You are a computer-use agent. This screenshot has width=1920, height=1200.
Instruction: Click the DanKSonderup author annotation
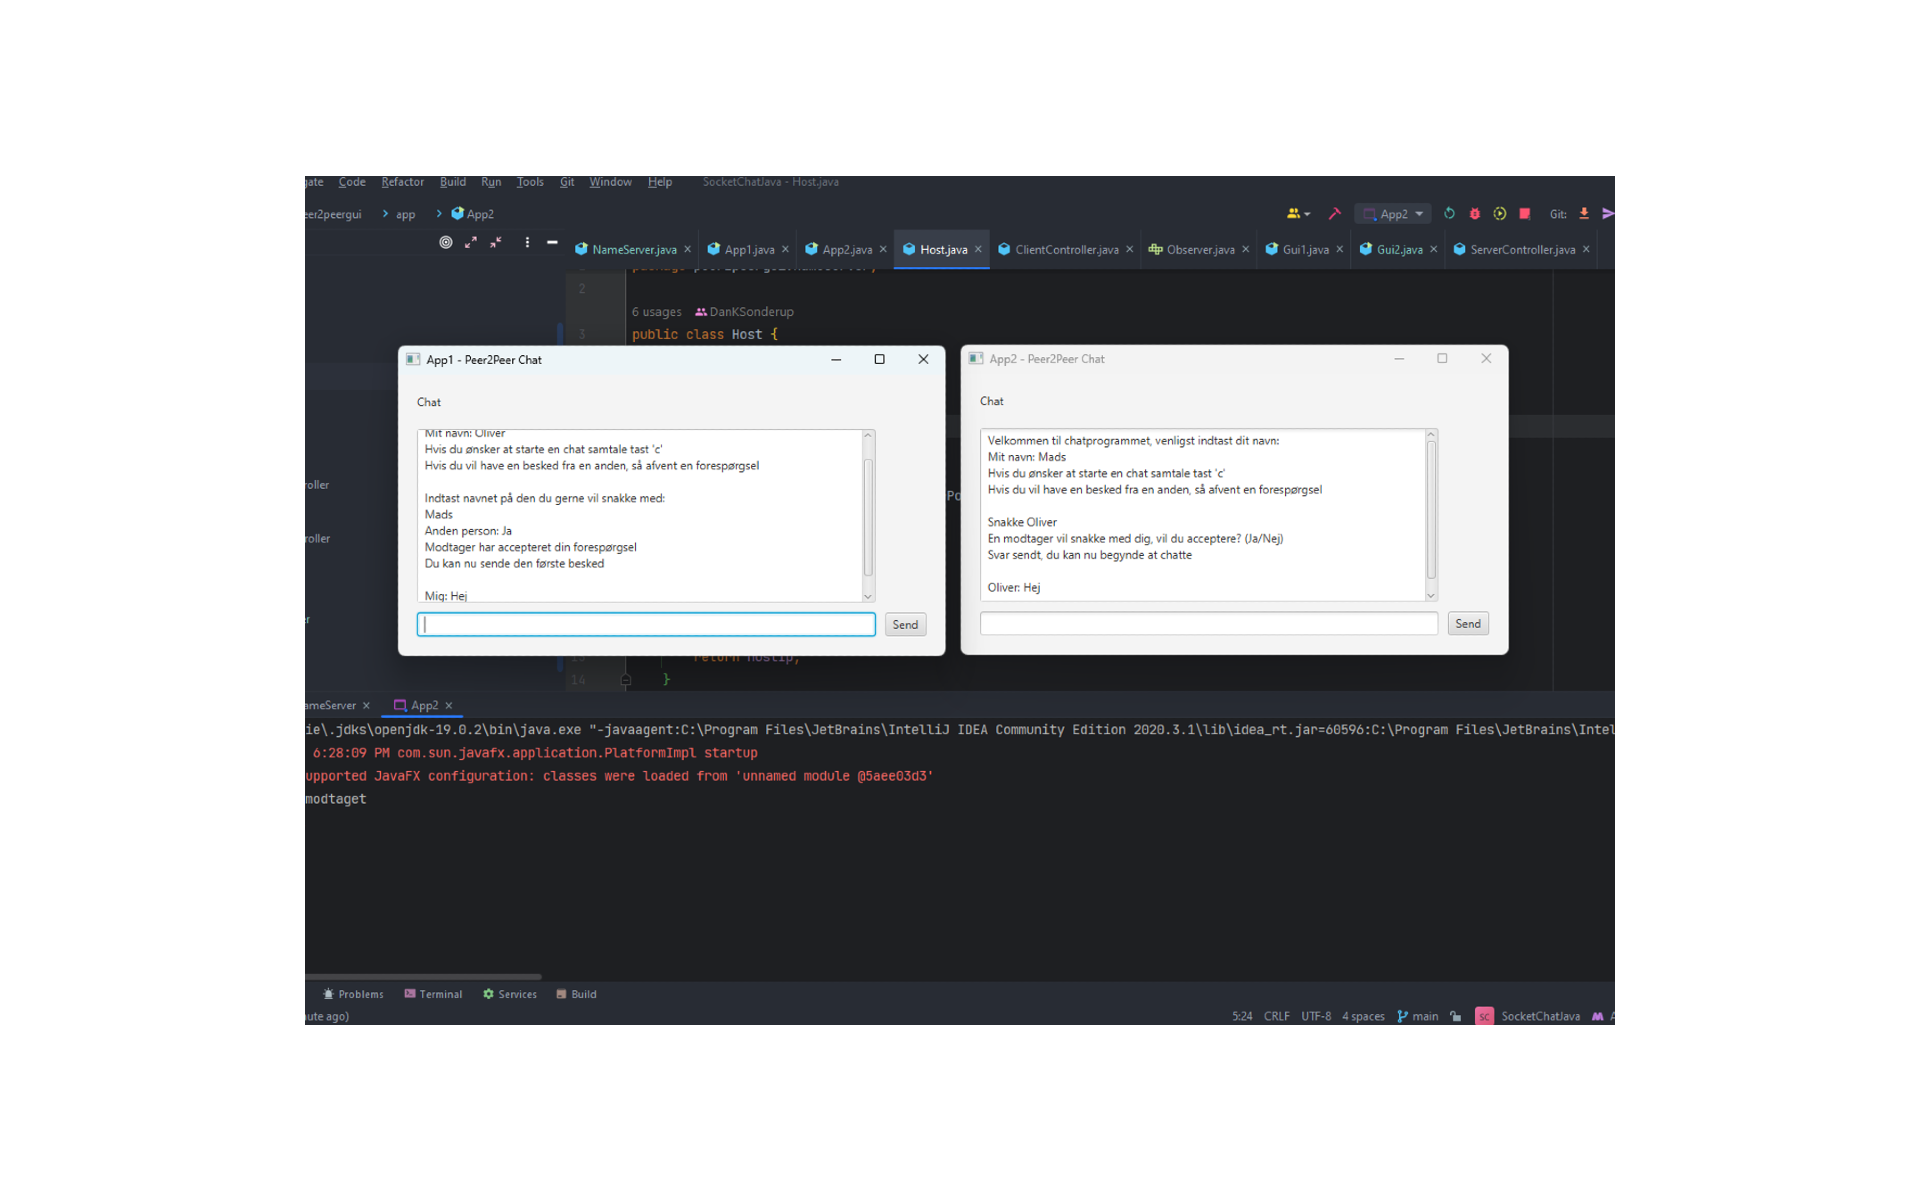click(x=744, y=312)
